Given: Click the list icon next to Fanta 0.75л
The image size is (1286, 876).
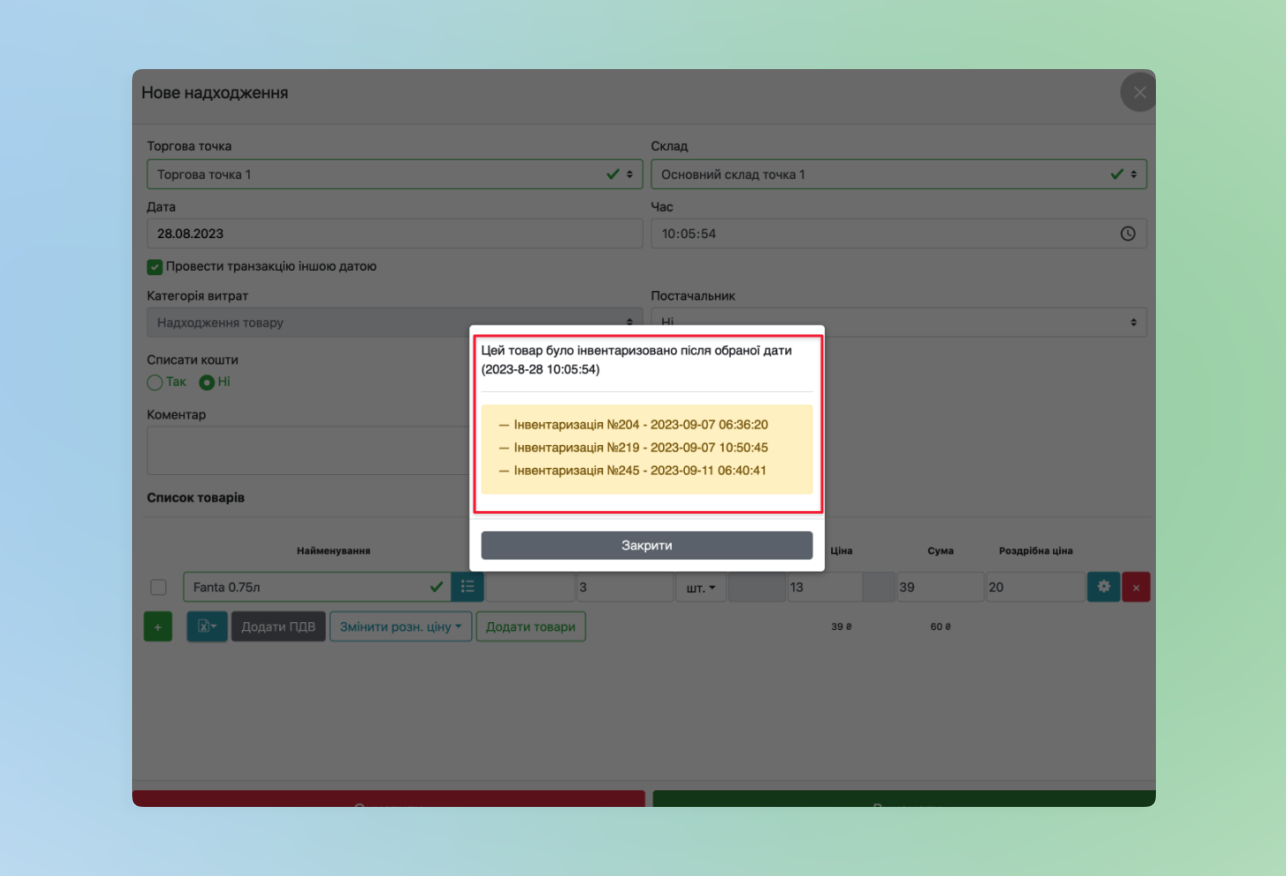Looking at the screenshot, I should 467,587.
